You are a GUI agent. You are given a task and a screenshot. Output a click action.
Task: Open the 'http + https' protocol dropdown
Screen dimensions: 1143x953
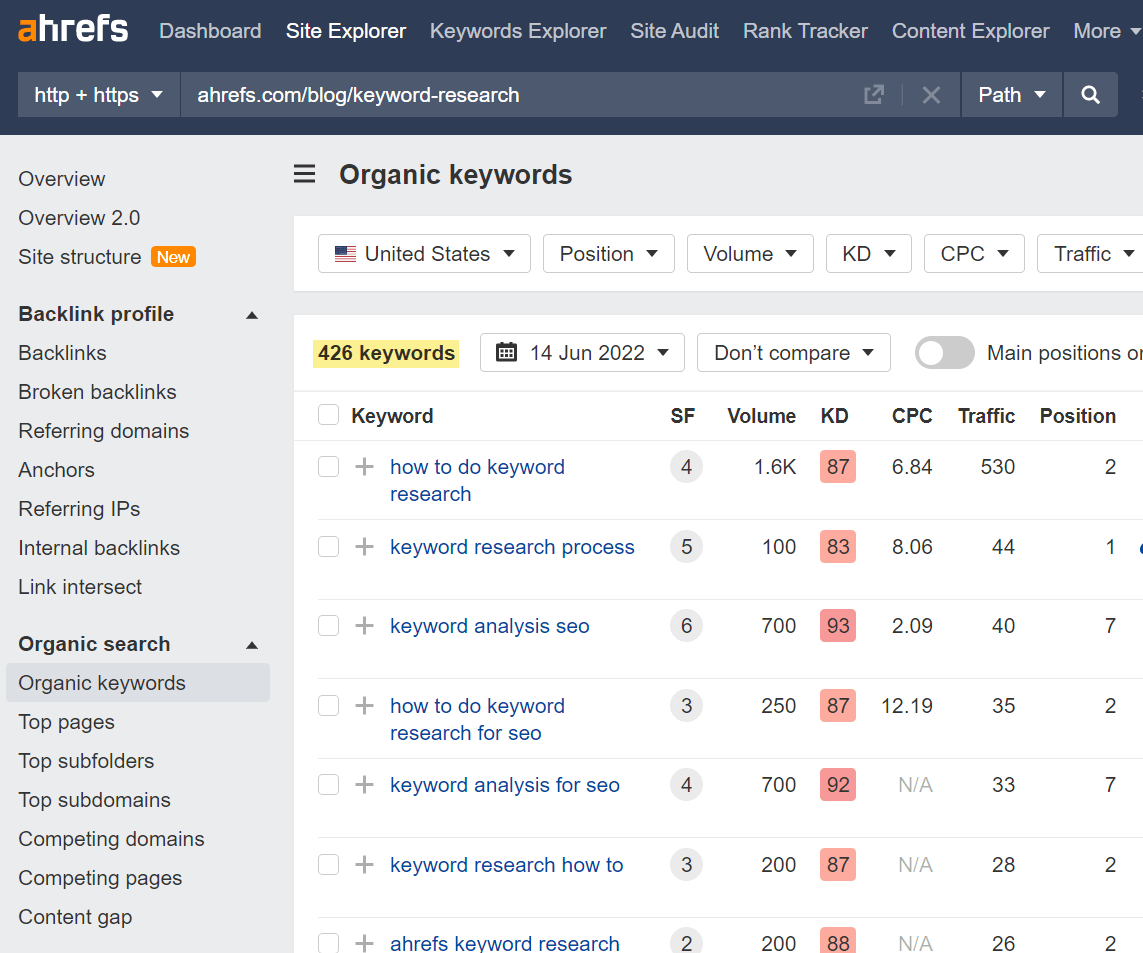[x=97, y=94]
